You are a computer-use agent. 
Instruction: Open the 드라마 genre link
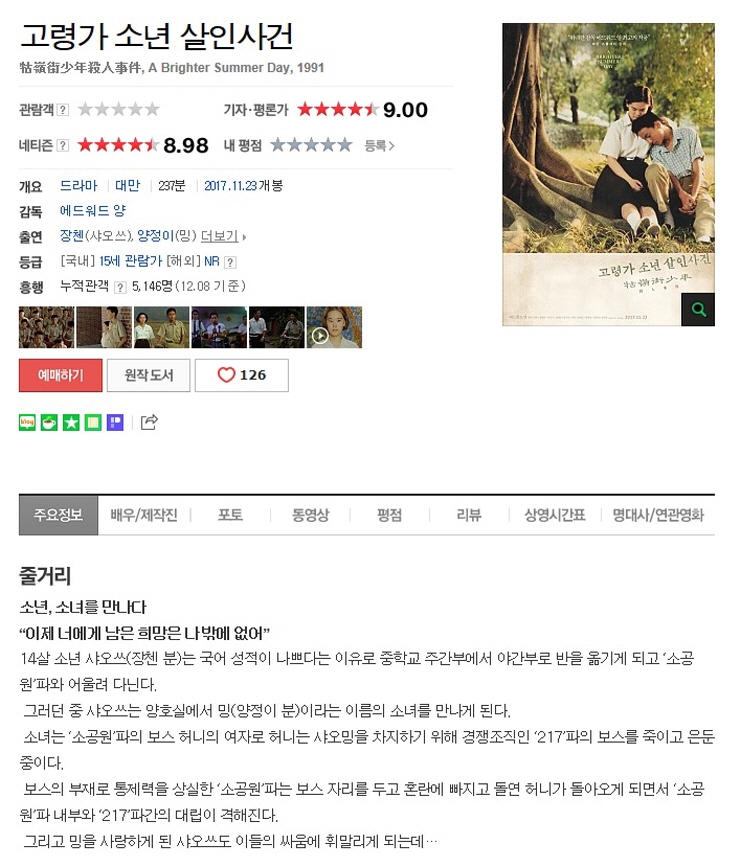pyautogui.click(x=78, y=186)
